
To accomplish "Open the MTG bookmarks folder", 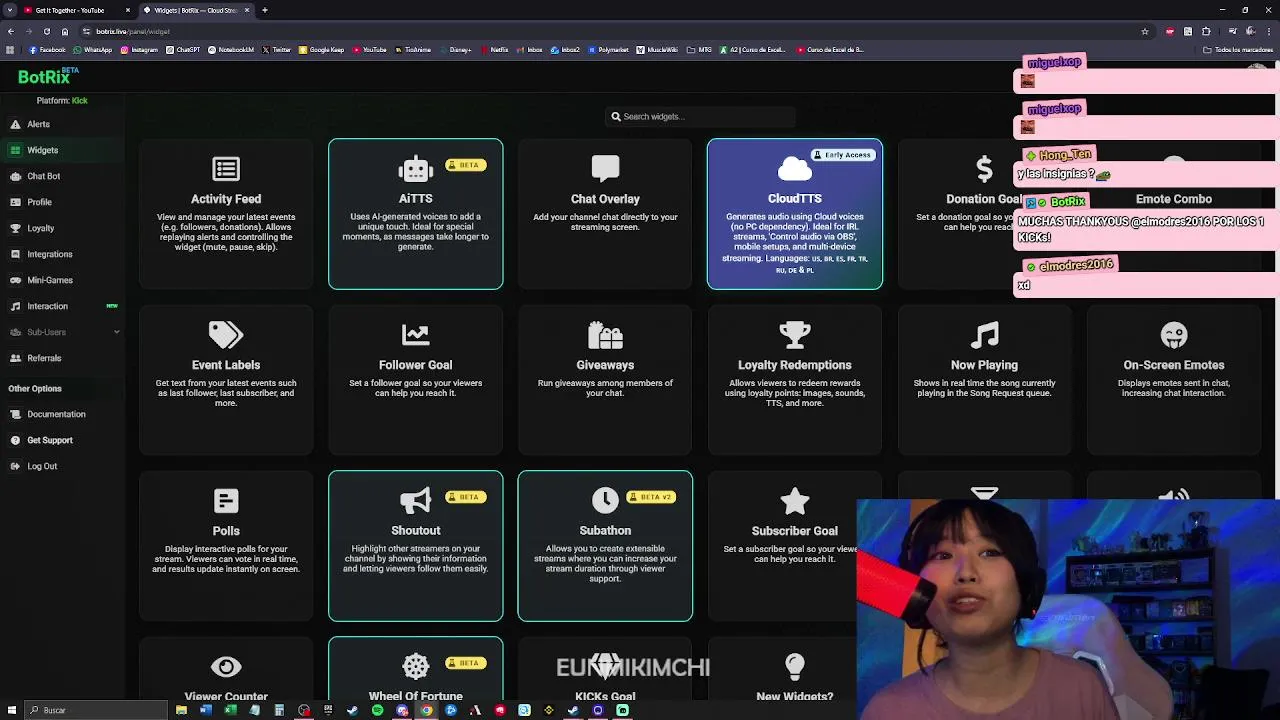I will (x=700, y=50).
